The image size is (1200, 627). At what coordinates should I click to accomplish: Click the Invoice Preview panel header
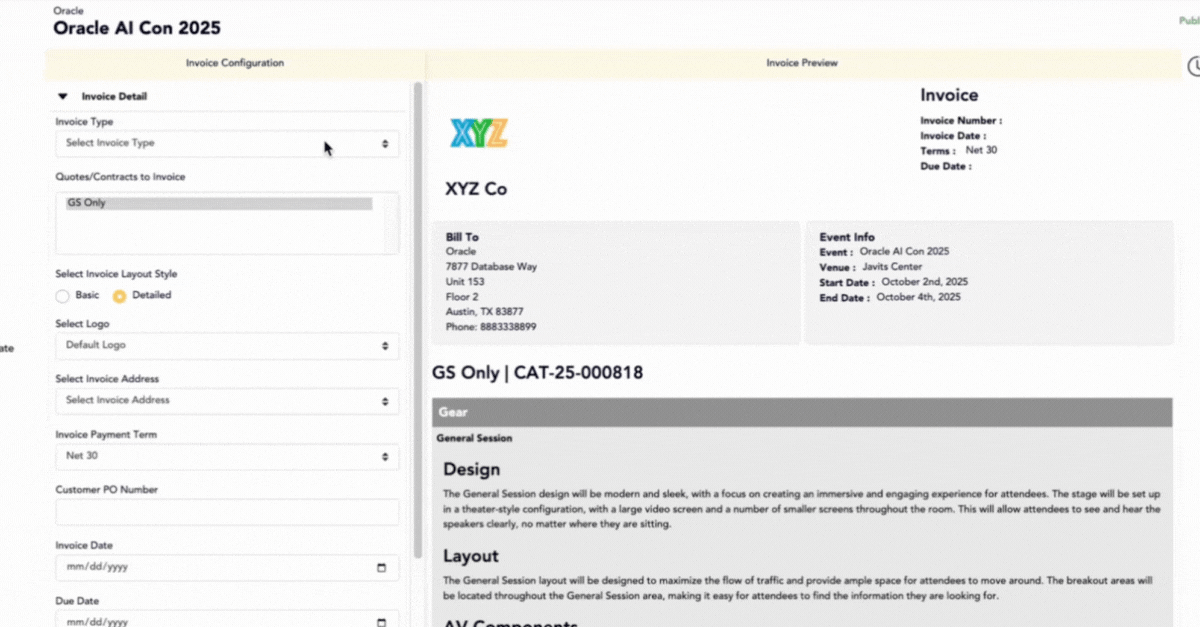coord(802,63)
